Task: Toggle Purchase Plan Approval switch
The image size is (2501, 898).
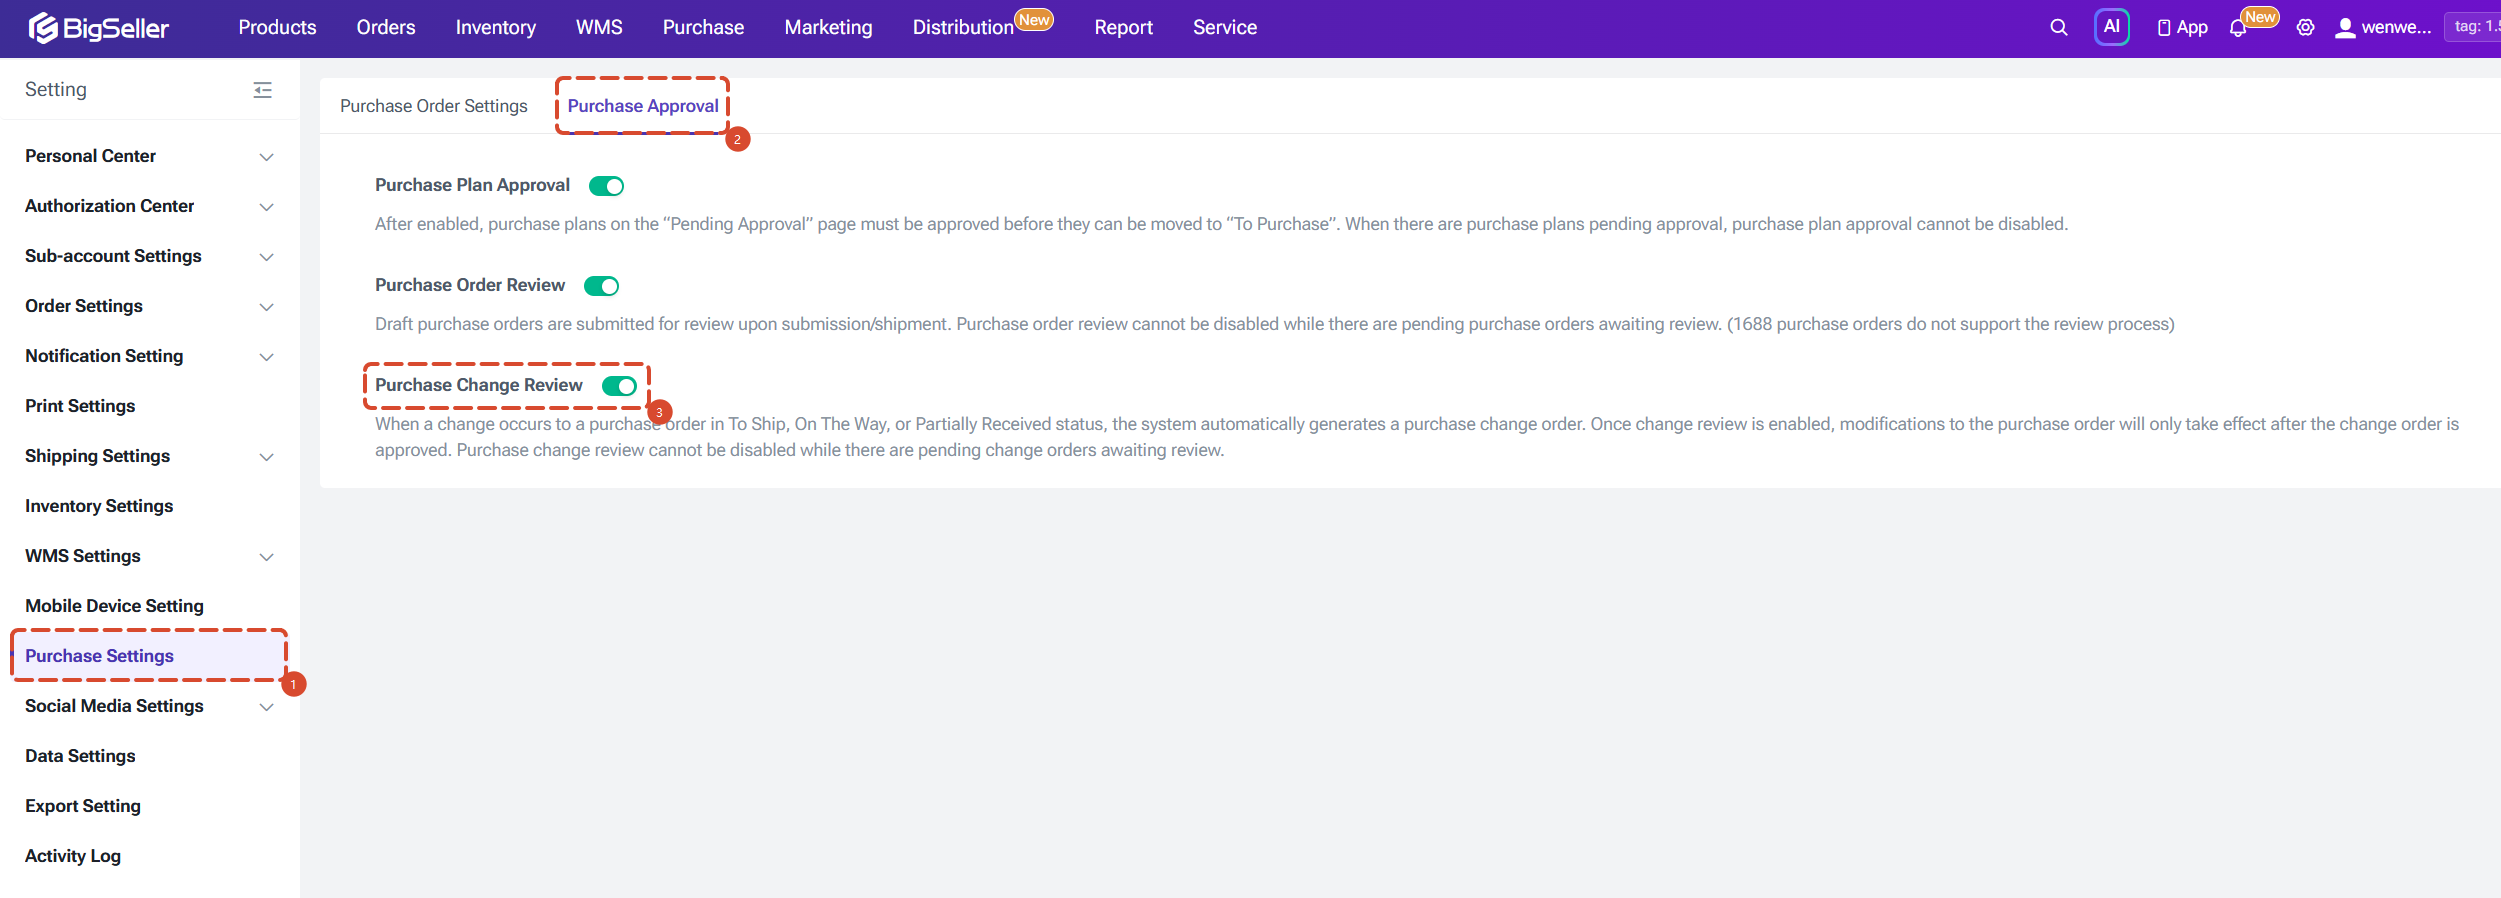Action: tap(606, 186)
